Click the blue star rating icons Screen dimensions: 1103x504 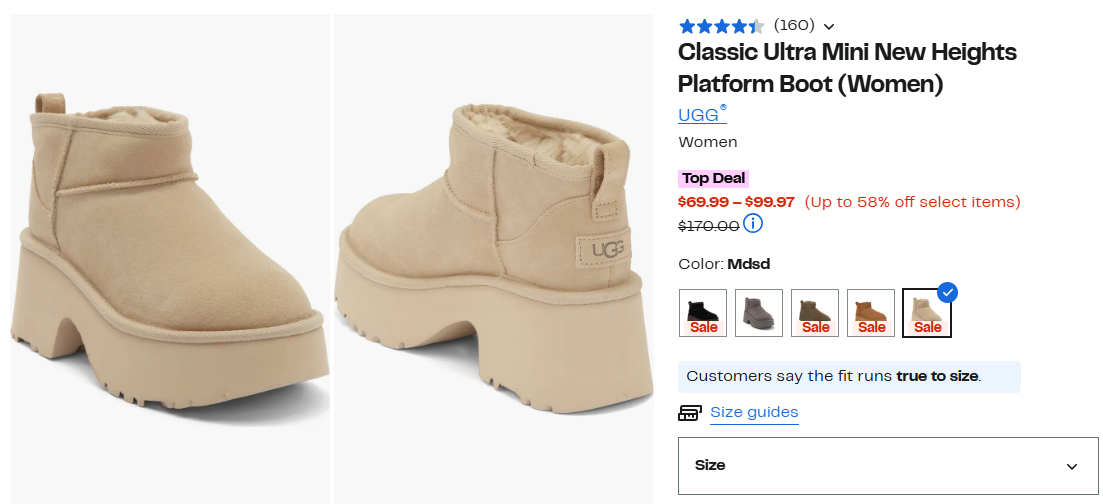pyautogui.click(x=721, y=26)
